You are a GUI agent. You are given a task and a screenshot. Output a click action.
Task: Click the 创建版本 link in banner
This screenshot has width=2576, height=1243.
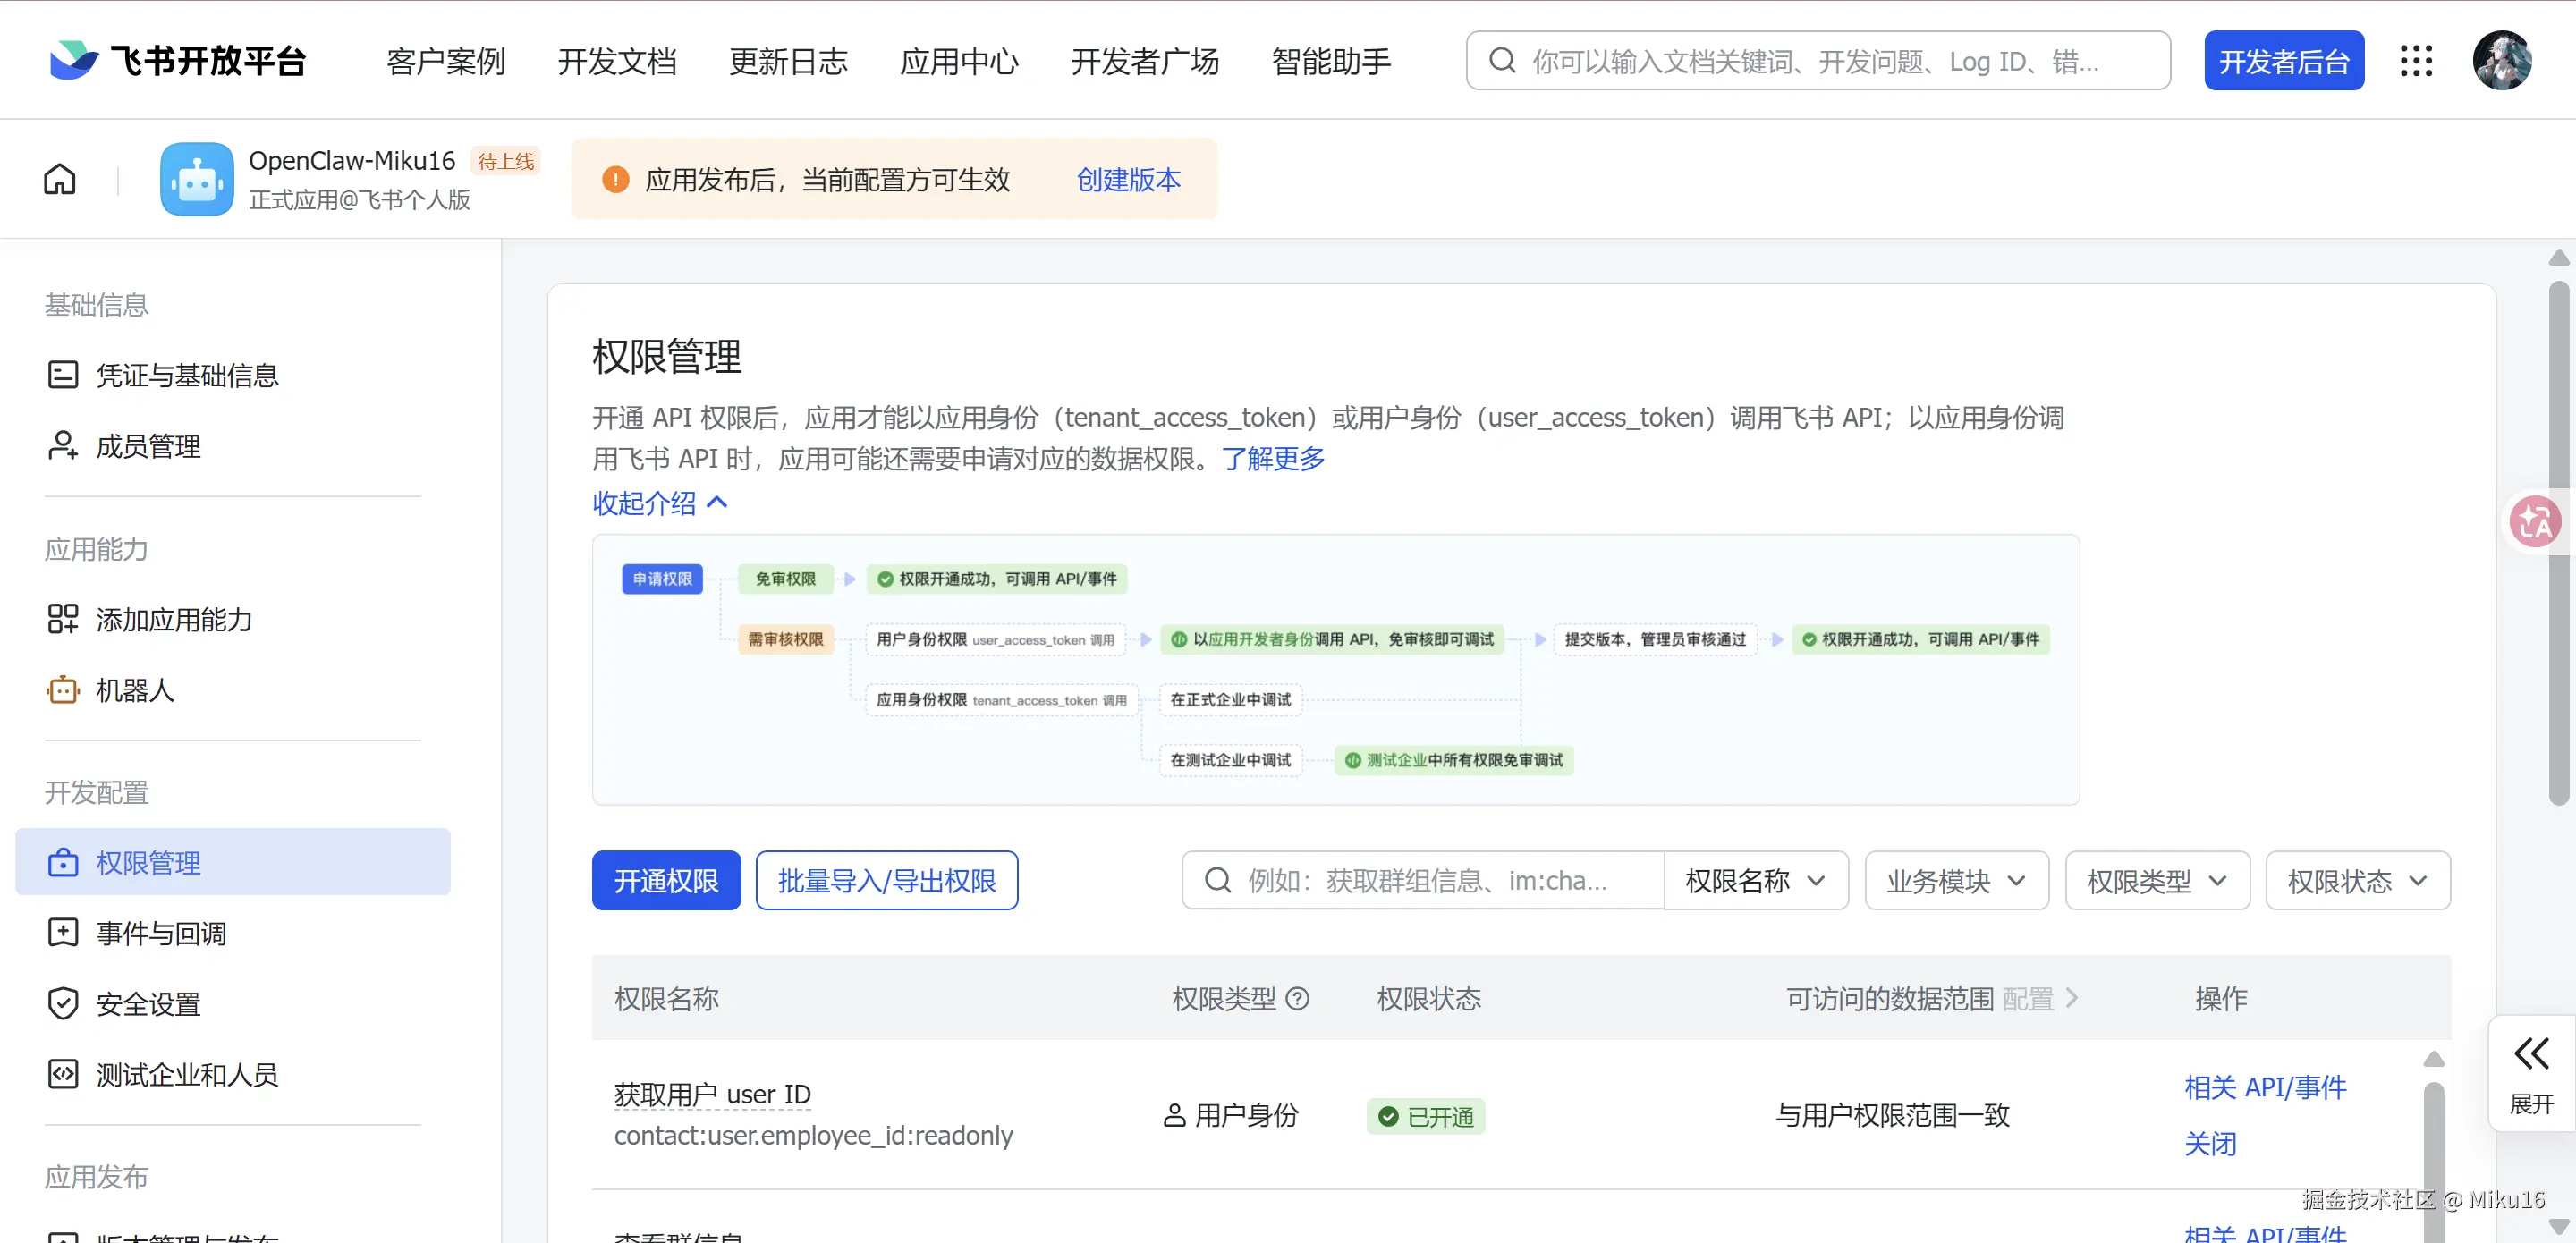1128,179
